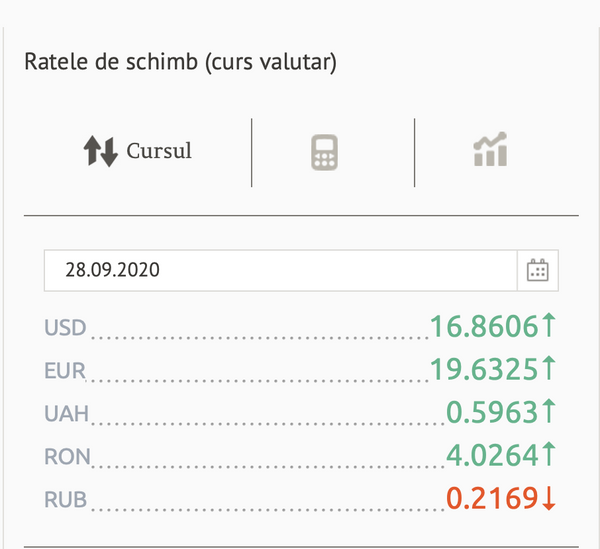Select the Cursul tab label
Image resolution: width=600 pixels, height=549 pixels.
tap(159, 151)
